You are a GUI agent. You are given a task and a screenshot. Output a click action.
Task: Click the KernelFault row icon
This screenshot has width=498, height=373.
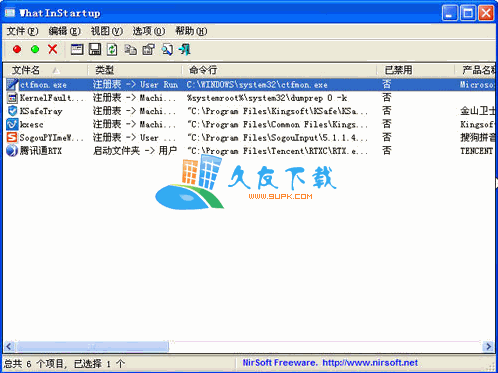tap(12, 98)
